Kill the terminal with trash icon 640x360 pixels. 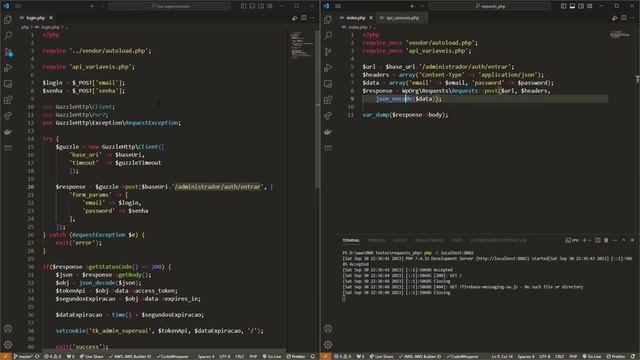(x=606, y=240)
